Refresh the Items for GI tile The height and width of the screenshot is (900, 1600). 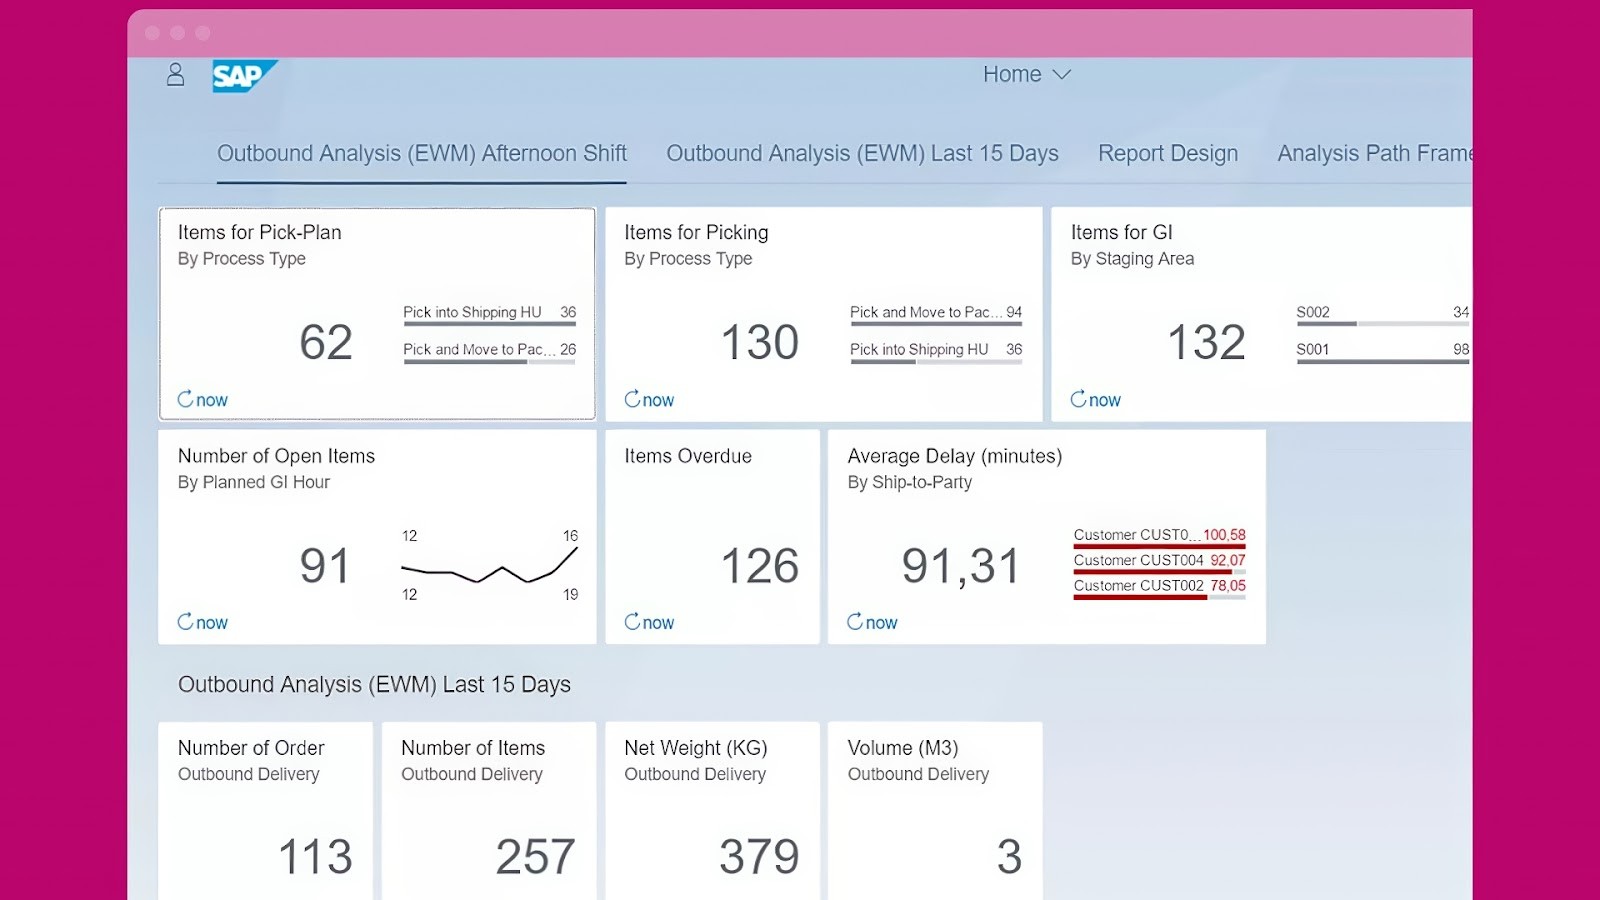click(x=1095, y=399)
